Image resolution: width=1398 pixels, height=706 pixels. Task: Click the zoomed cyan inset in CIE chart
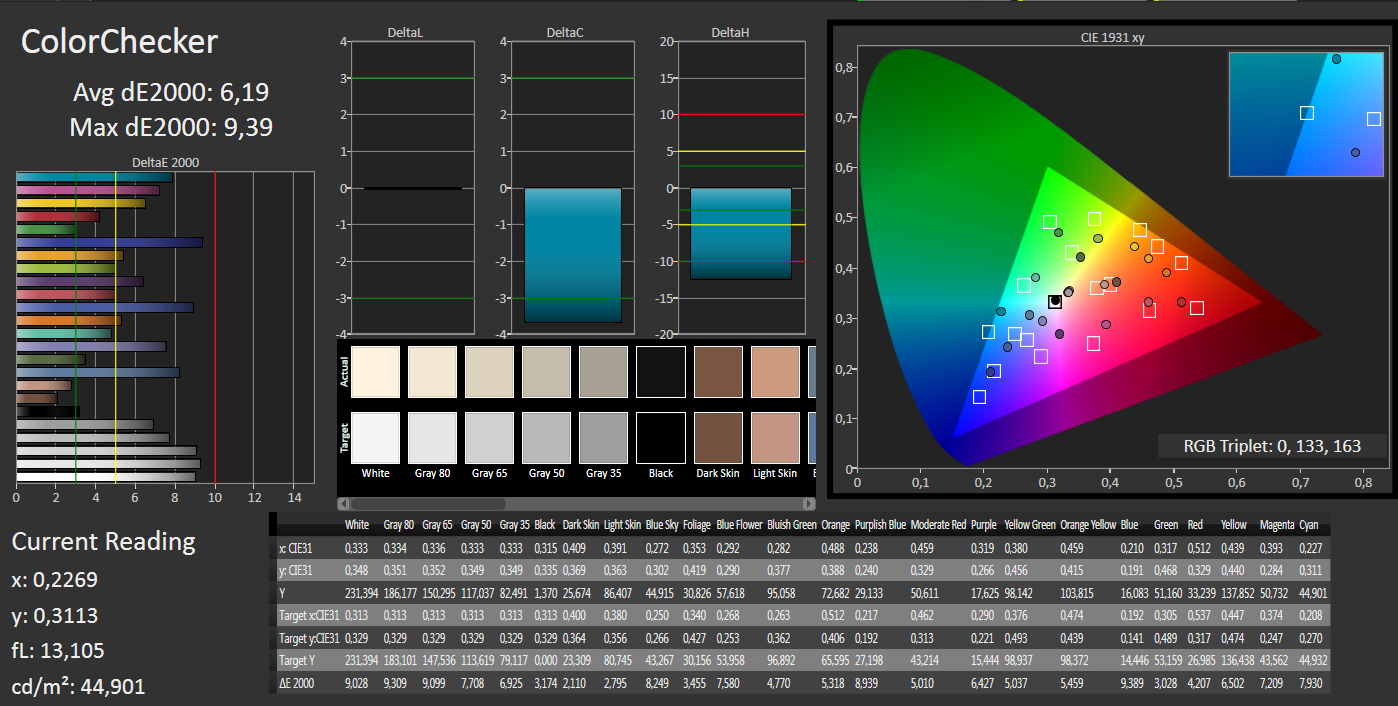1305,115
